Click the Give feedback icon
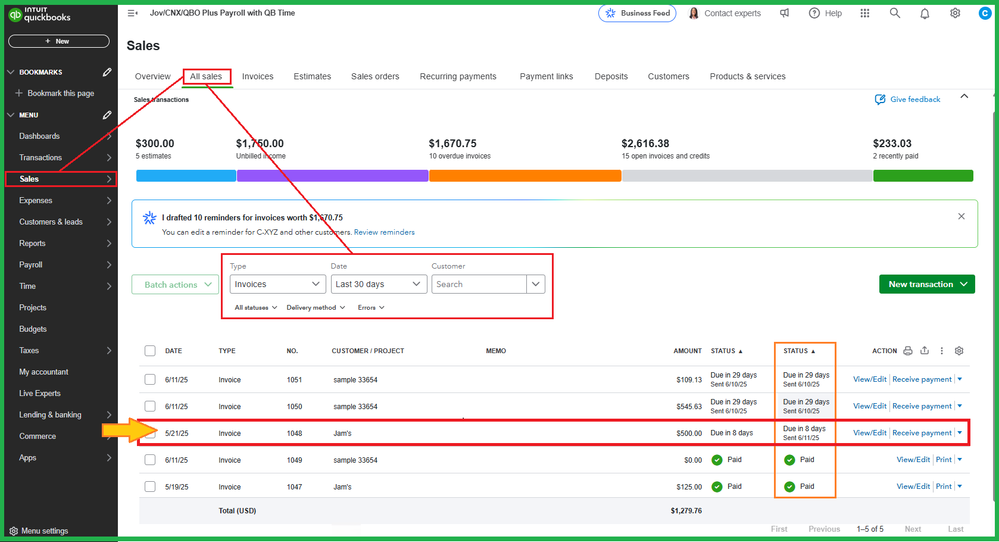Screen dimensions: 999x542 (x=880, y=99)
